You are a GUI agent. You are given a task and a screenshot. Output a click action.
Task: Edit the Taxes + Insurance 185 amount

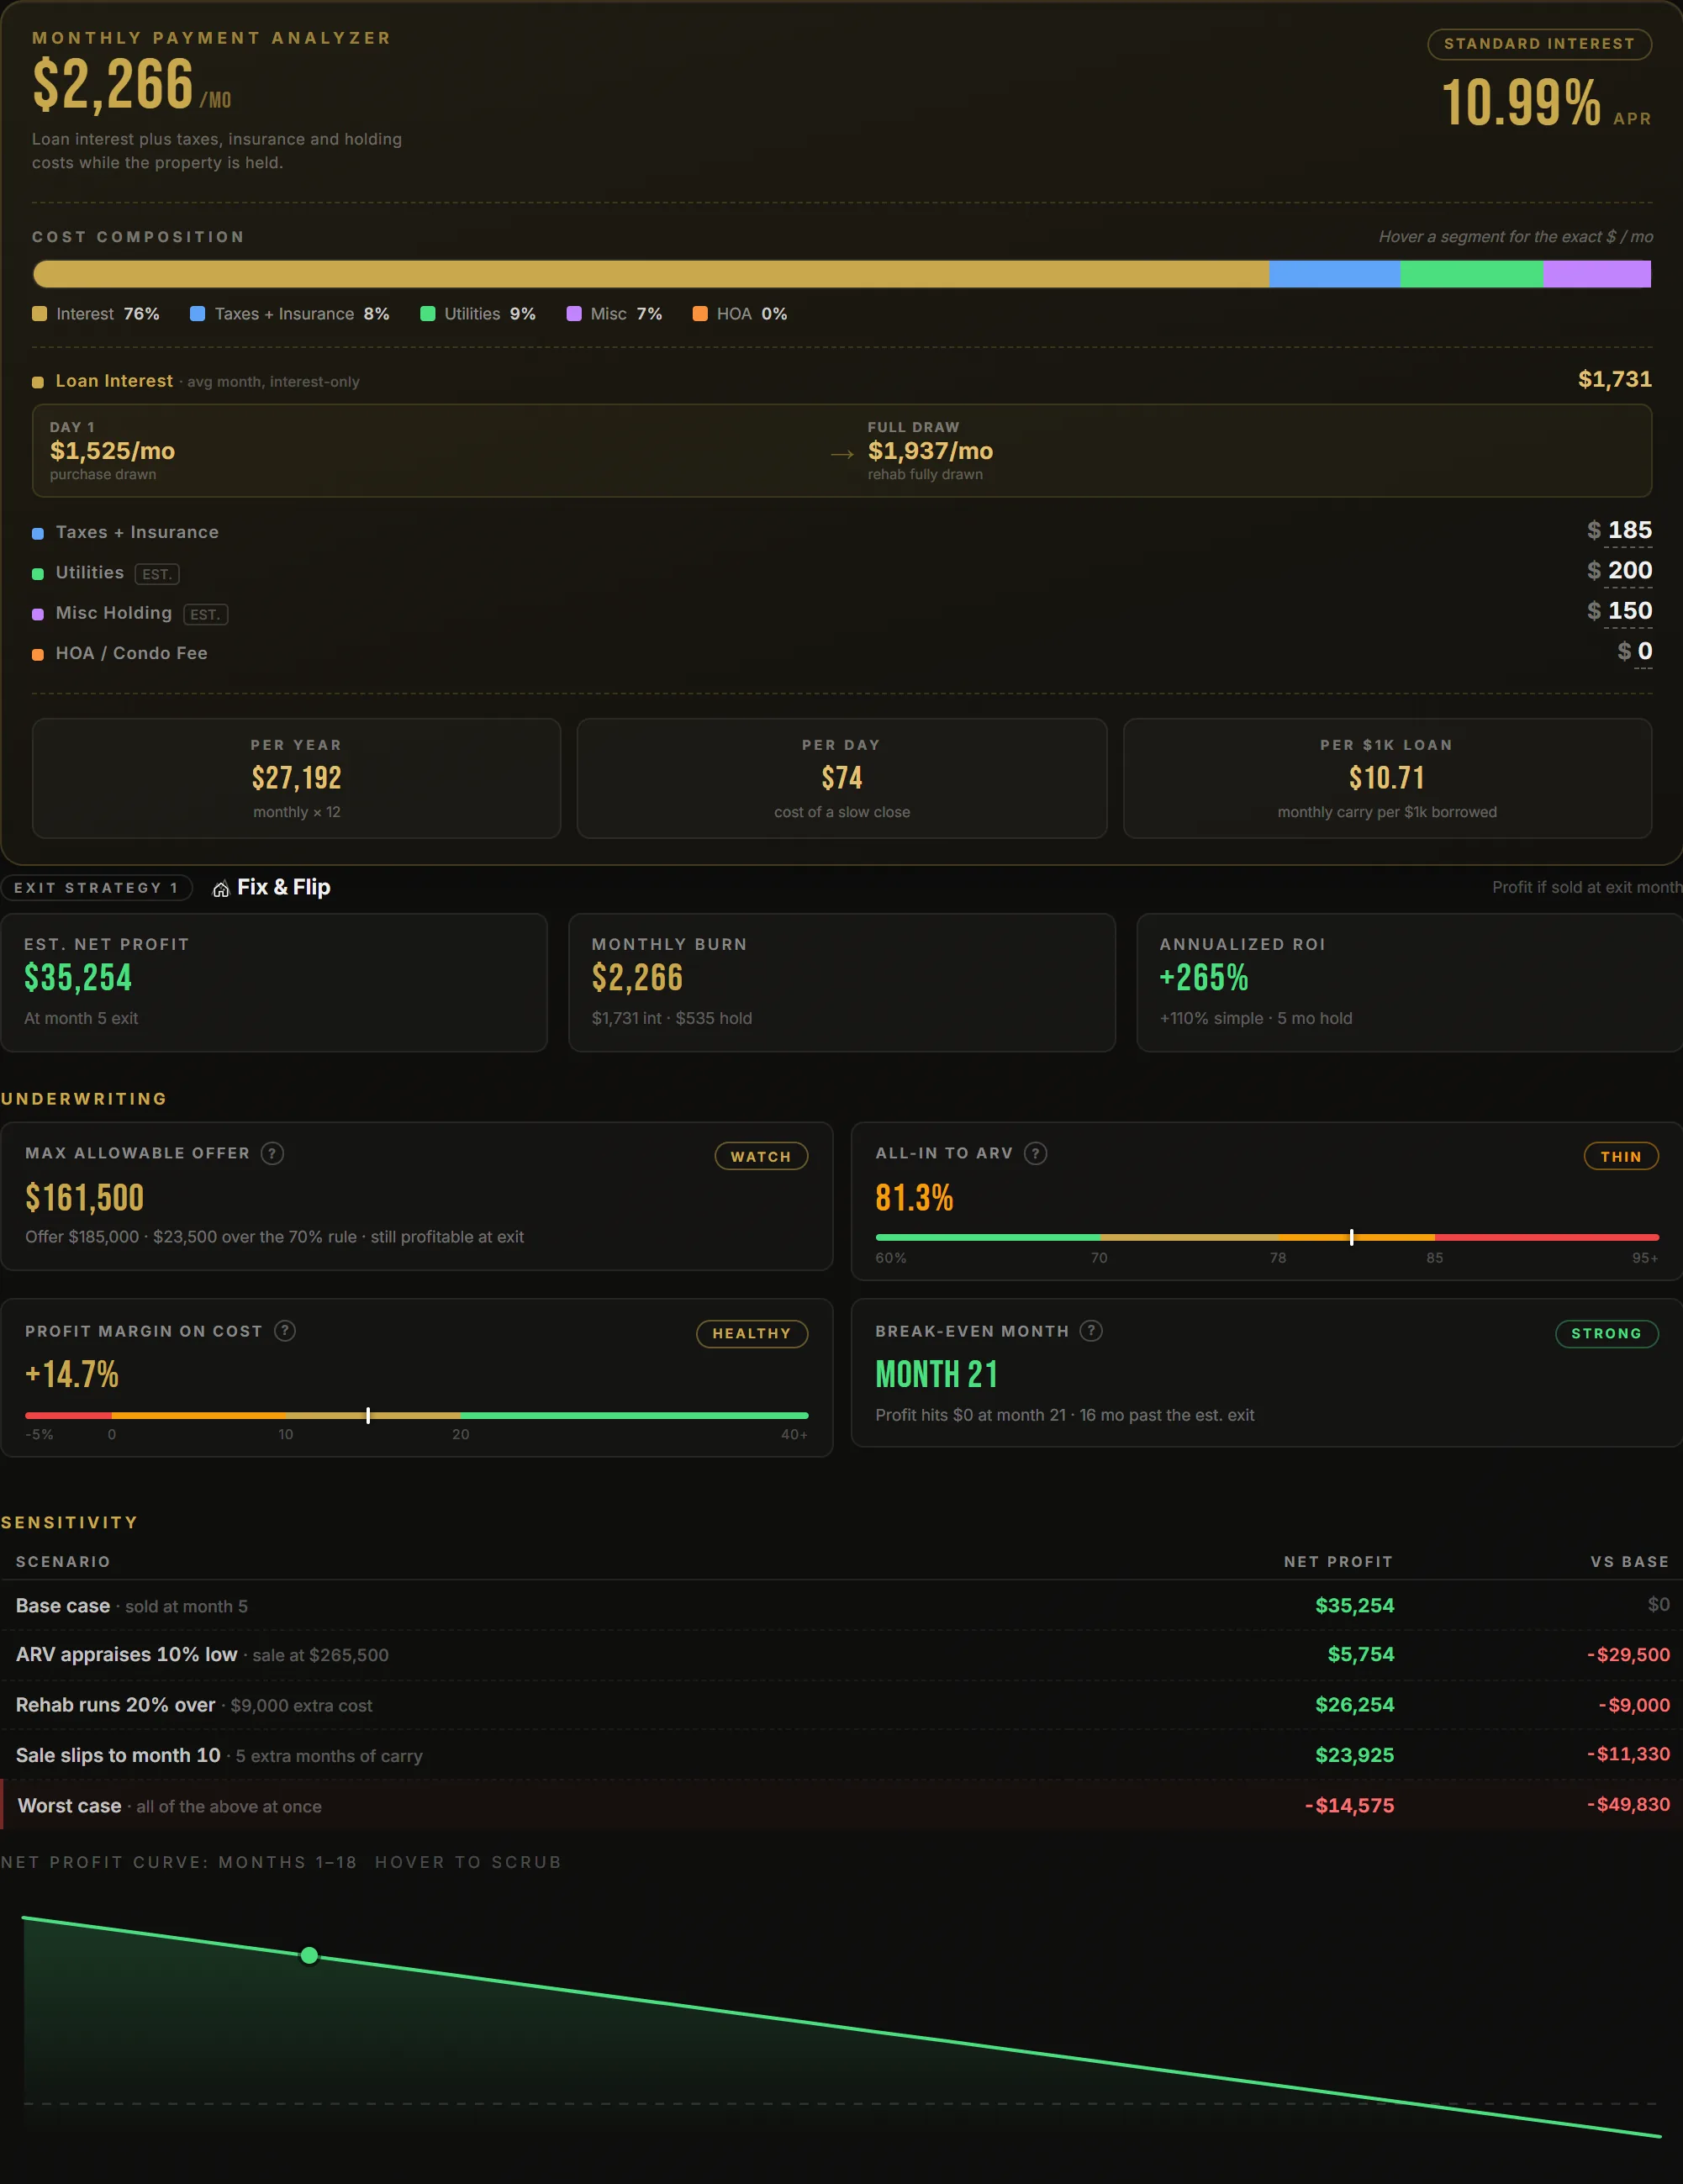(x=1629, y=530)
